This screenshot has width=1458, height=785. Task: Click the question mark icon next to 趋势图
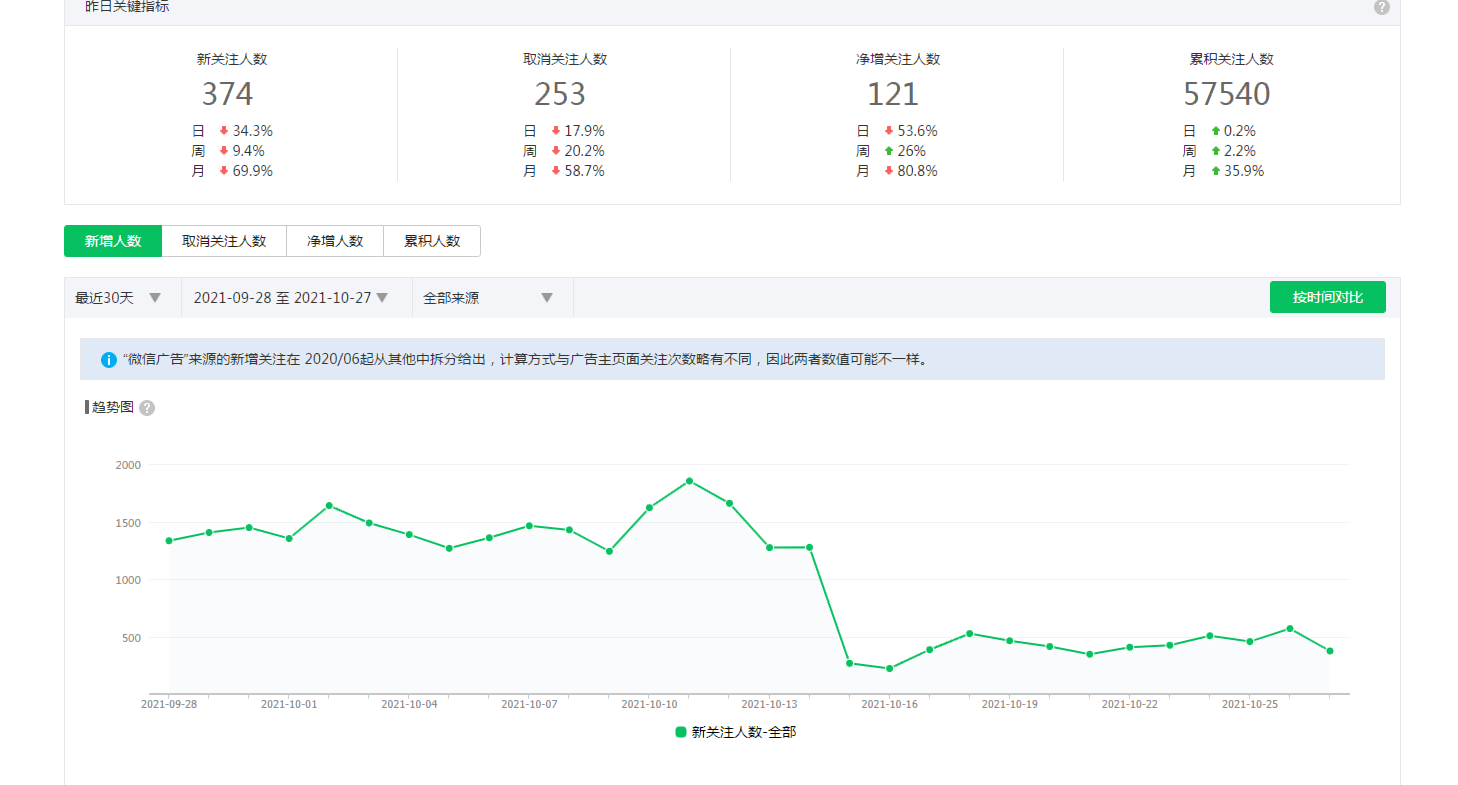coord(147,408)
